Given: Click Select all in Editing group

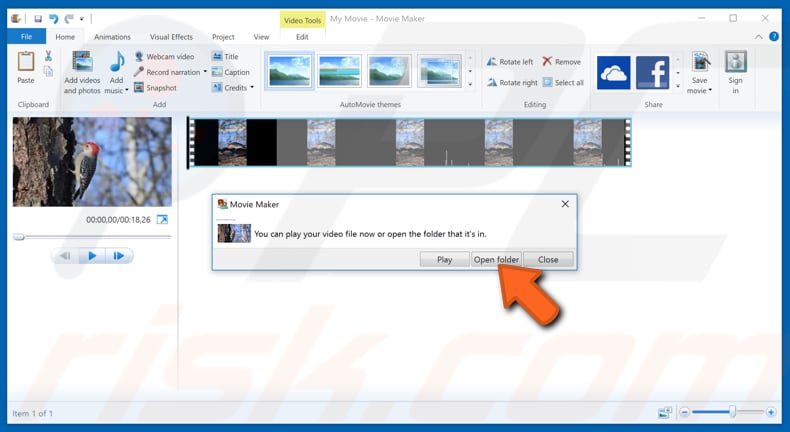Looking at the screenshot, I should 563,83.
